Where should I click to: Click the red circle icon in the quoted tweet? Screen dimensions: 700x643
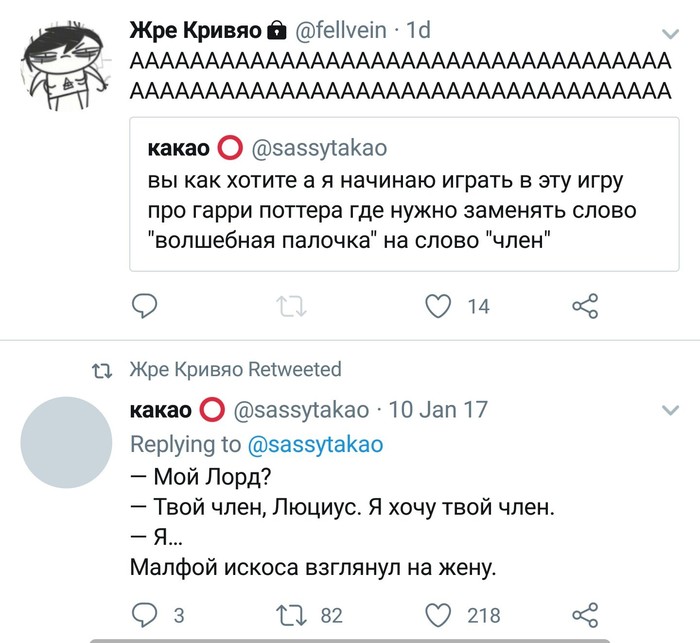click(230, 149)
